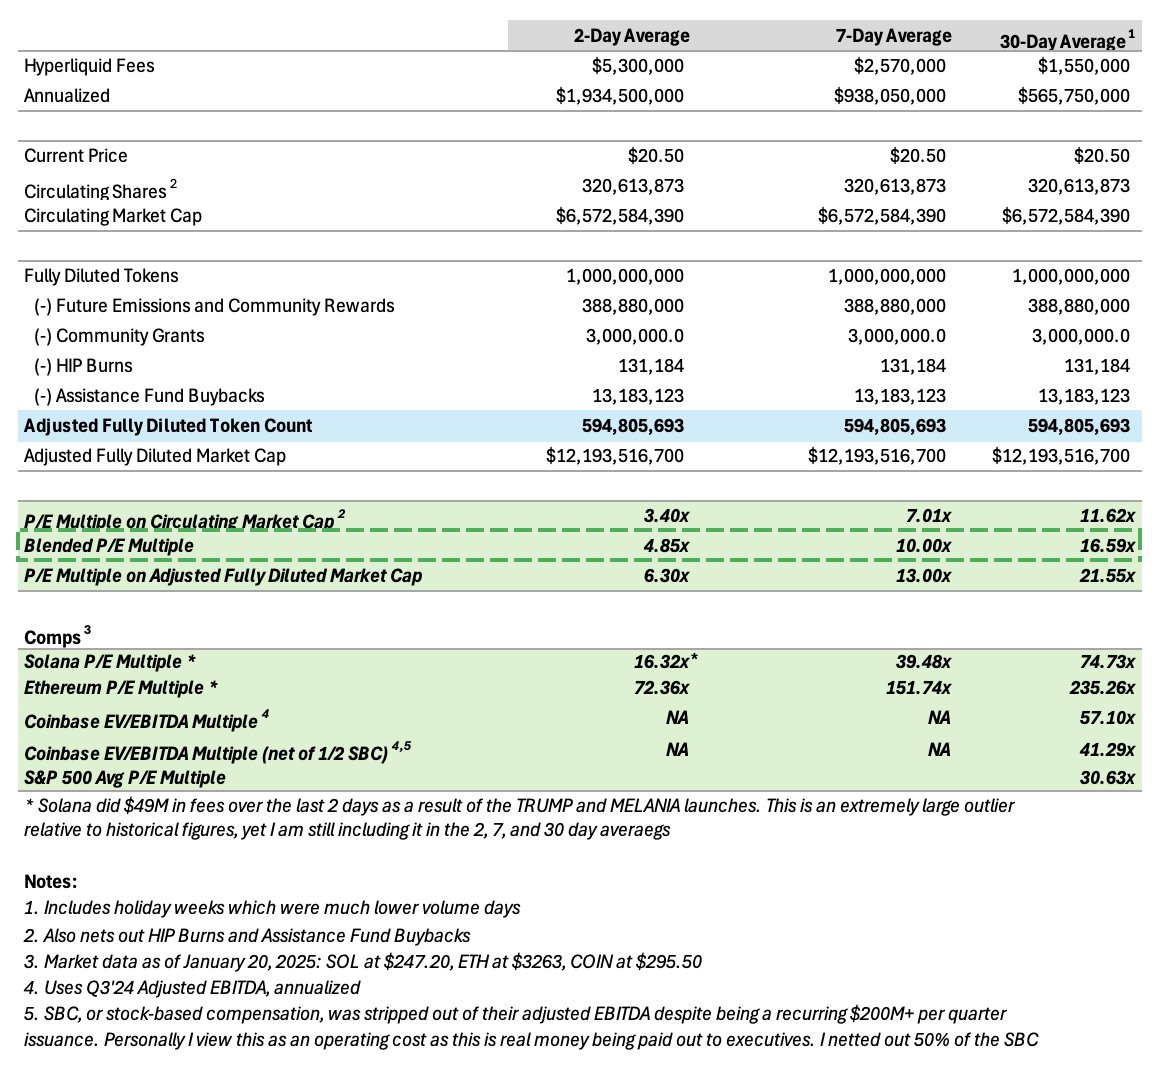Select 13,183,123 in the 2-Day Average column
The height and width of the screenshot is (1066, 1156).
tap(638, 396)
